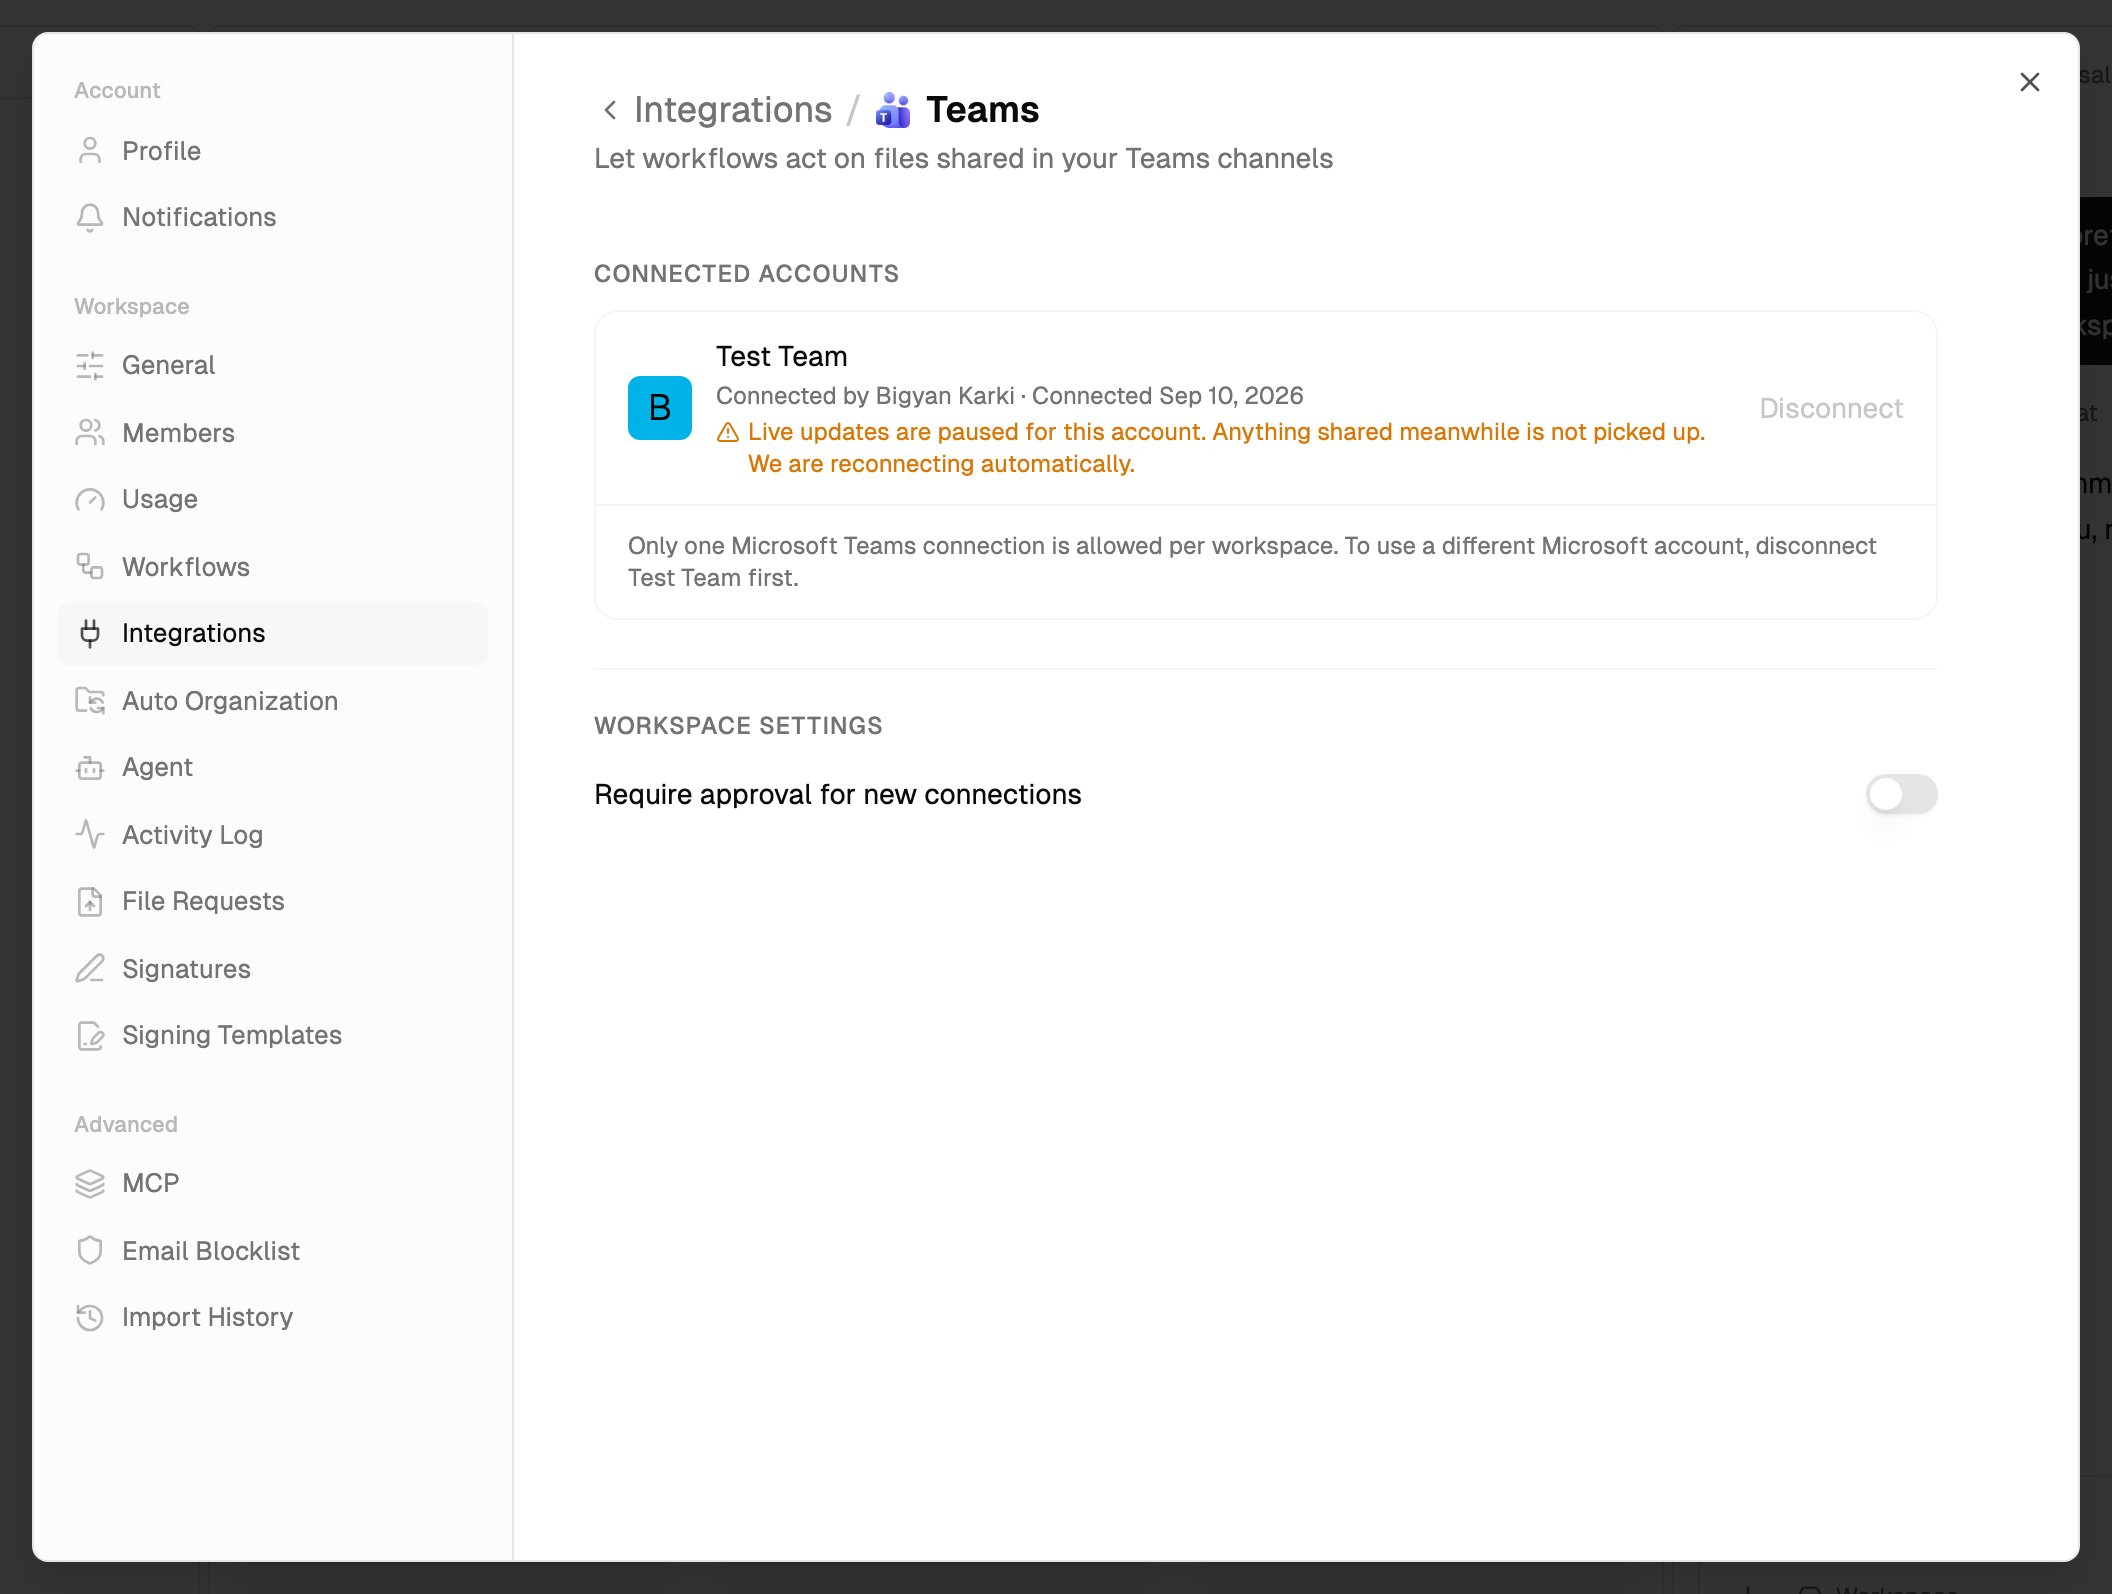2112x1594 pixels.
Task: Click the Auto Organization folder icon
Action: [90, 701]
